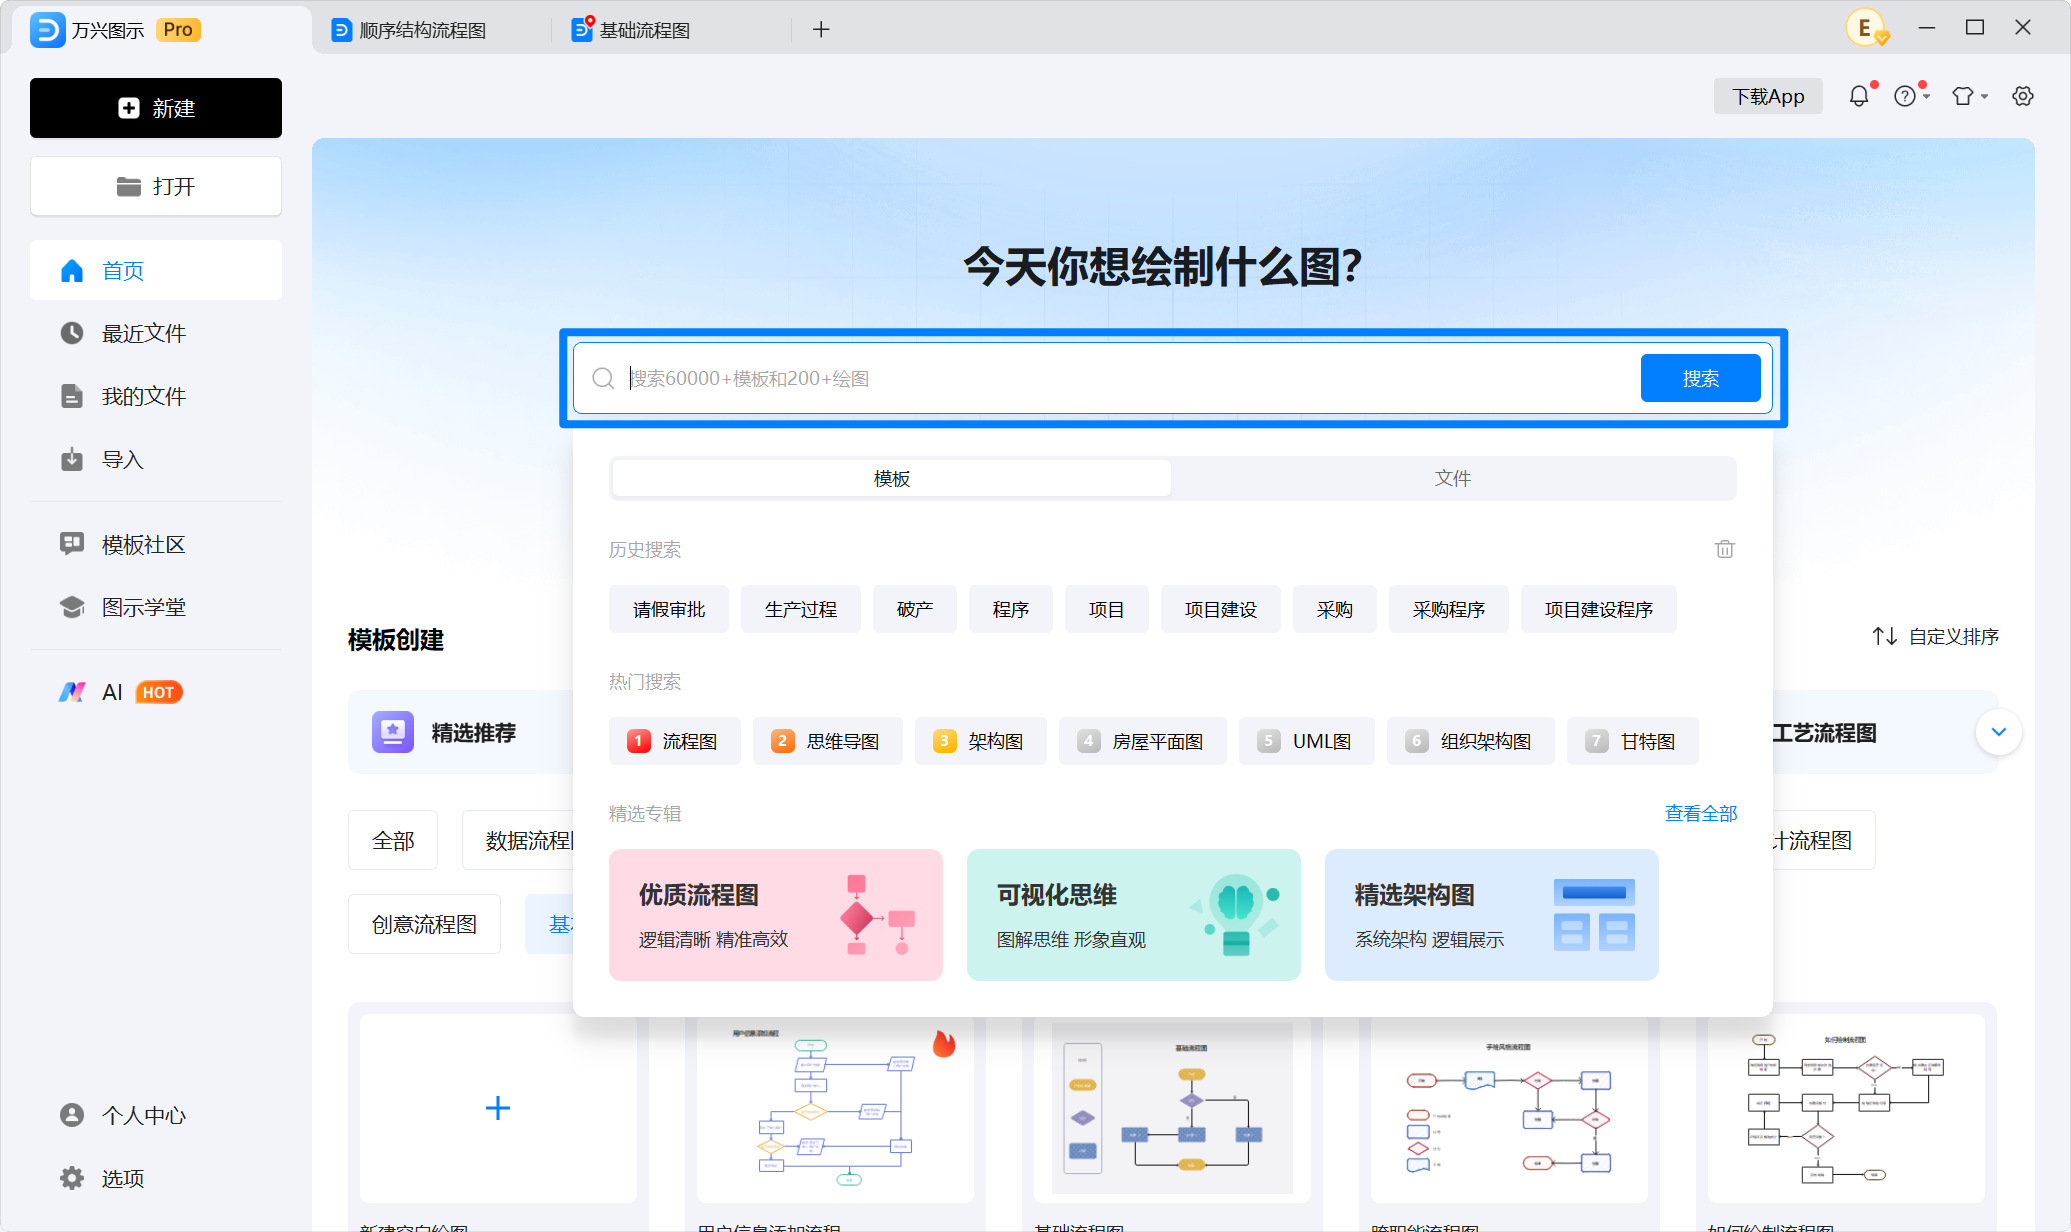Viewport: 2071px width, 1232px height.
Task: Choose history term 项目建设程序
Action: pos(1599,609)
